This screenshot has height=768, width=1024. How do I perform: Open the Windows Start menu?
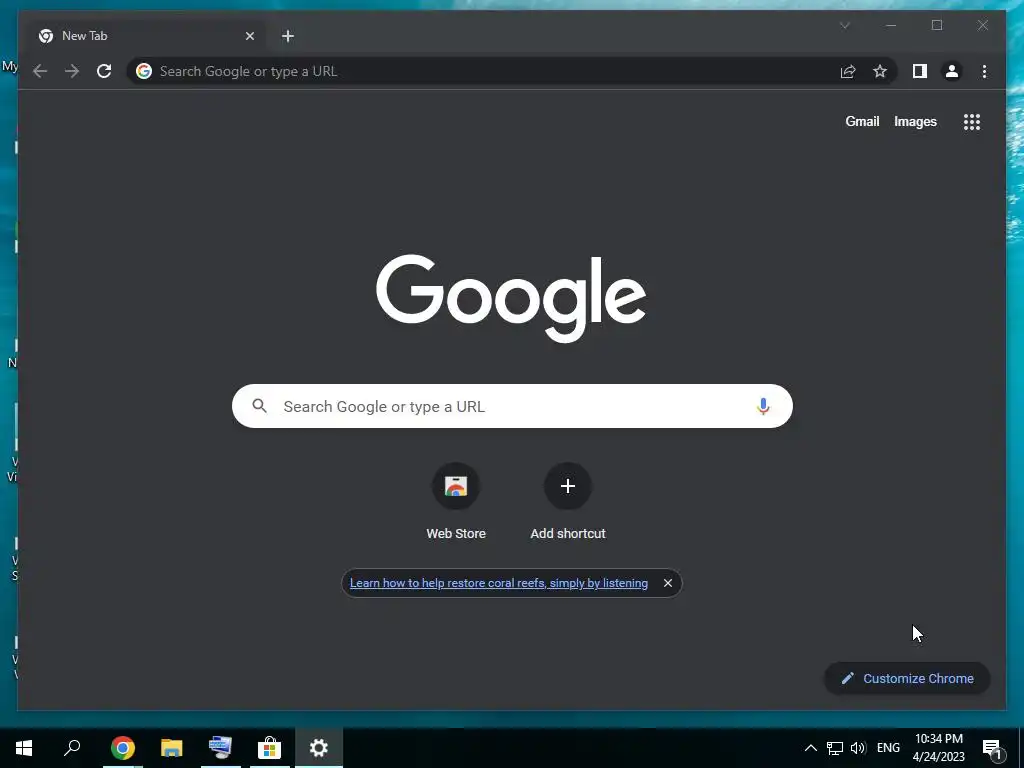click(x=24, y=748)
